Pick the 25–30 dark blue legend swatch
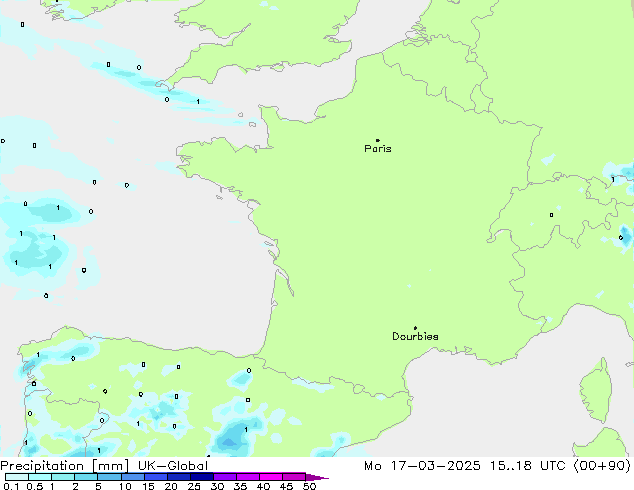The height and width of the screenshot is (490, 634). tap(202, 477)
